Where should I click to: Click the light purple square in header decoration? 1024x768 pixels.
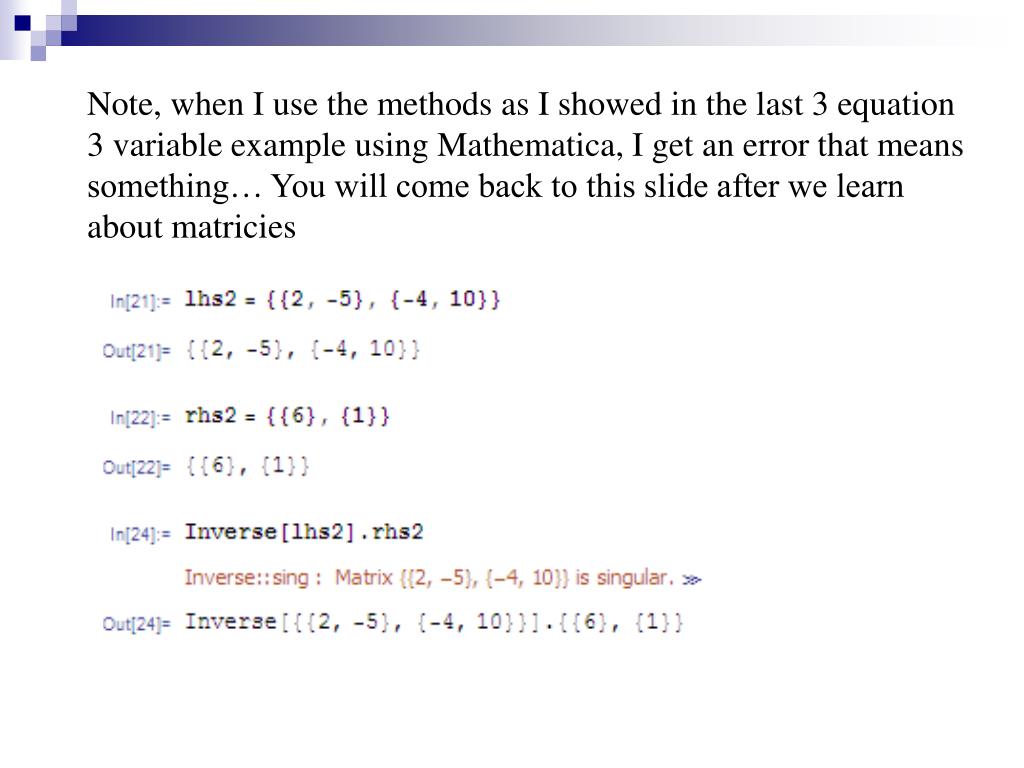(38, 54)
